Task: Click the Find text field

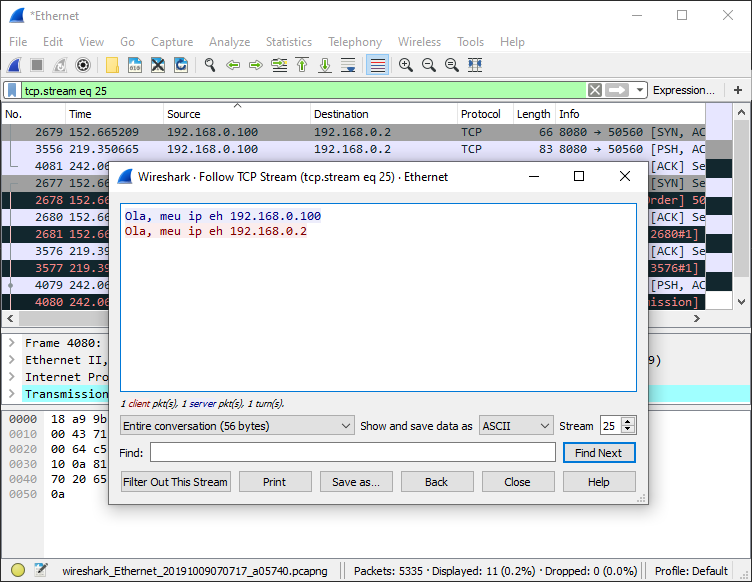Action: click(352, 453)
